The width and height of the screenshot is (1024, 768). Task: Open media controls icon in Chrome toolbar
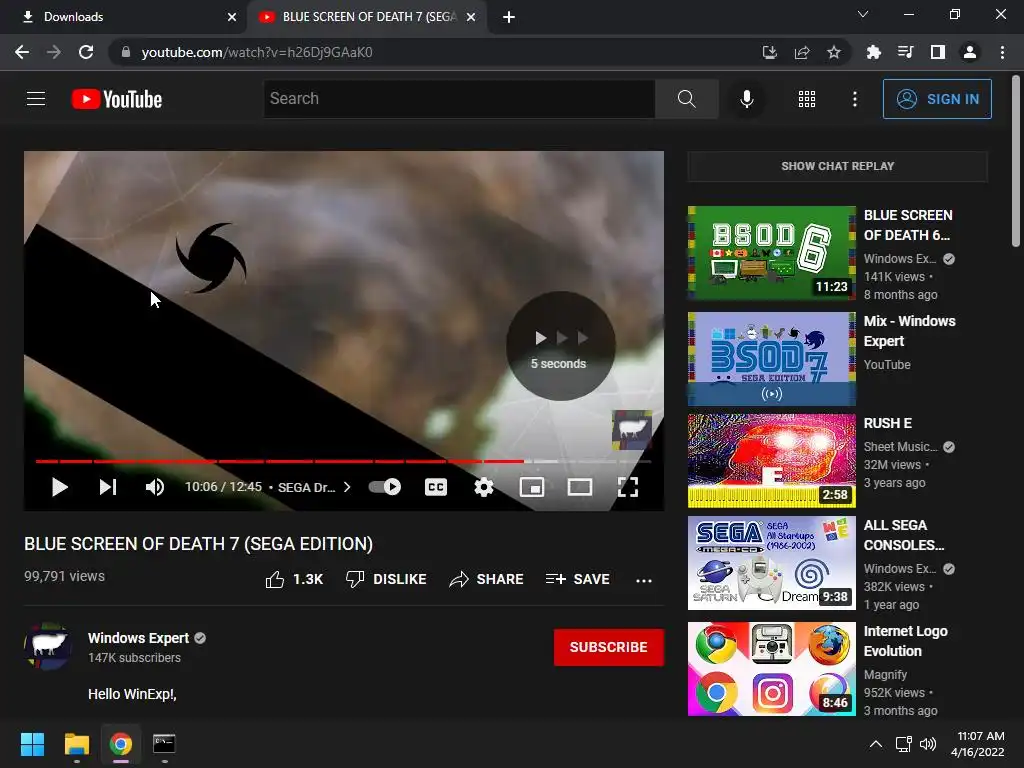click(x=905, y=52)
